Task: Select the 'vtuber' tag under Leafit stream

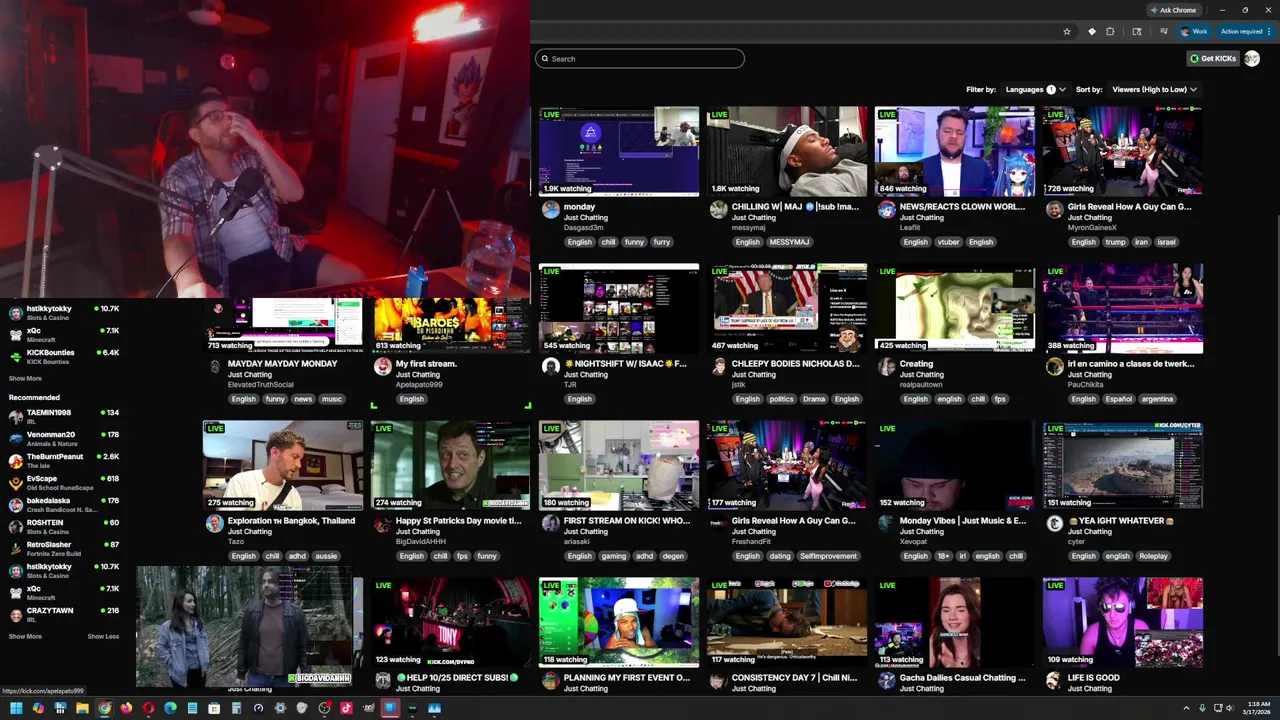Action: [x=948, y=242]
